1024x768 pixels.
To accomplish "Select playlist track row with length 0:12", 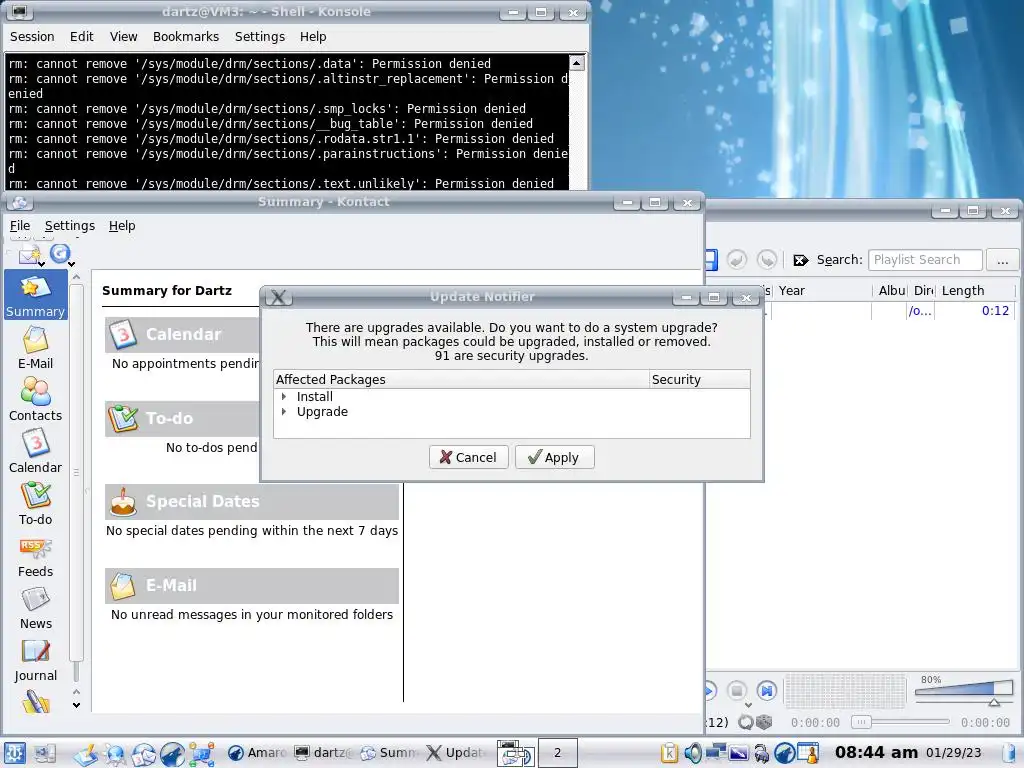I will [862, 311].
